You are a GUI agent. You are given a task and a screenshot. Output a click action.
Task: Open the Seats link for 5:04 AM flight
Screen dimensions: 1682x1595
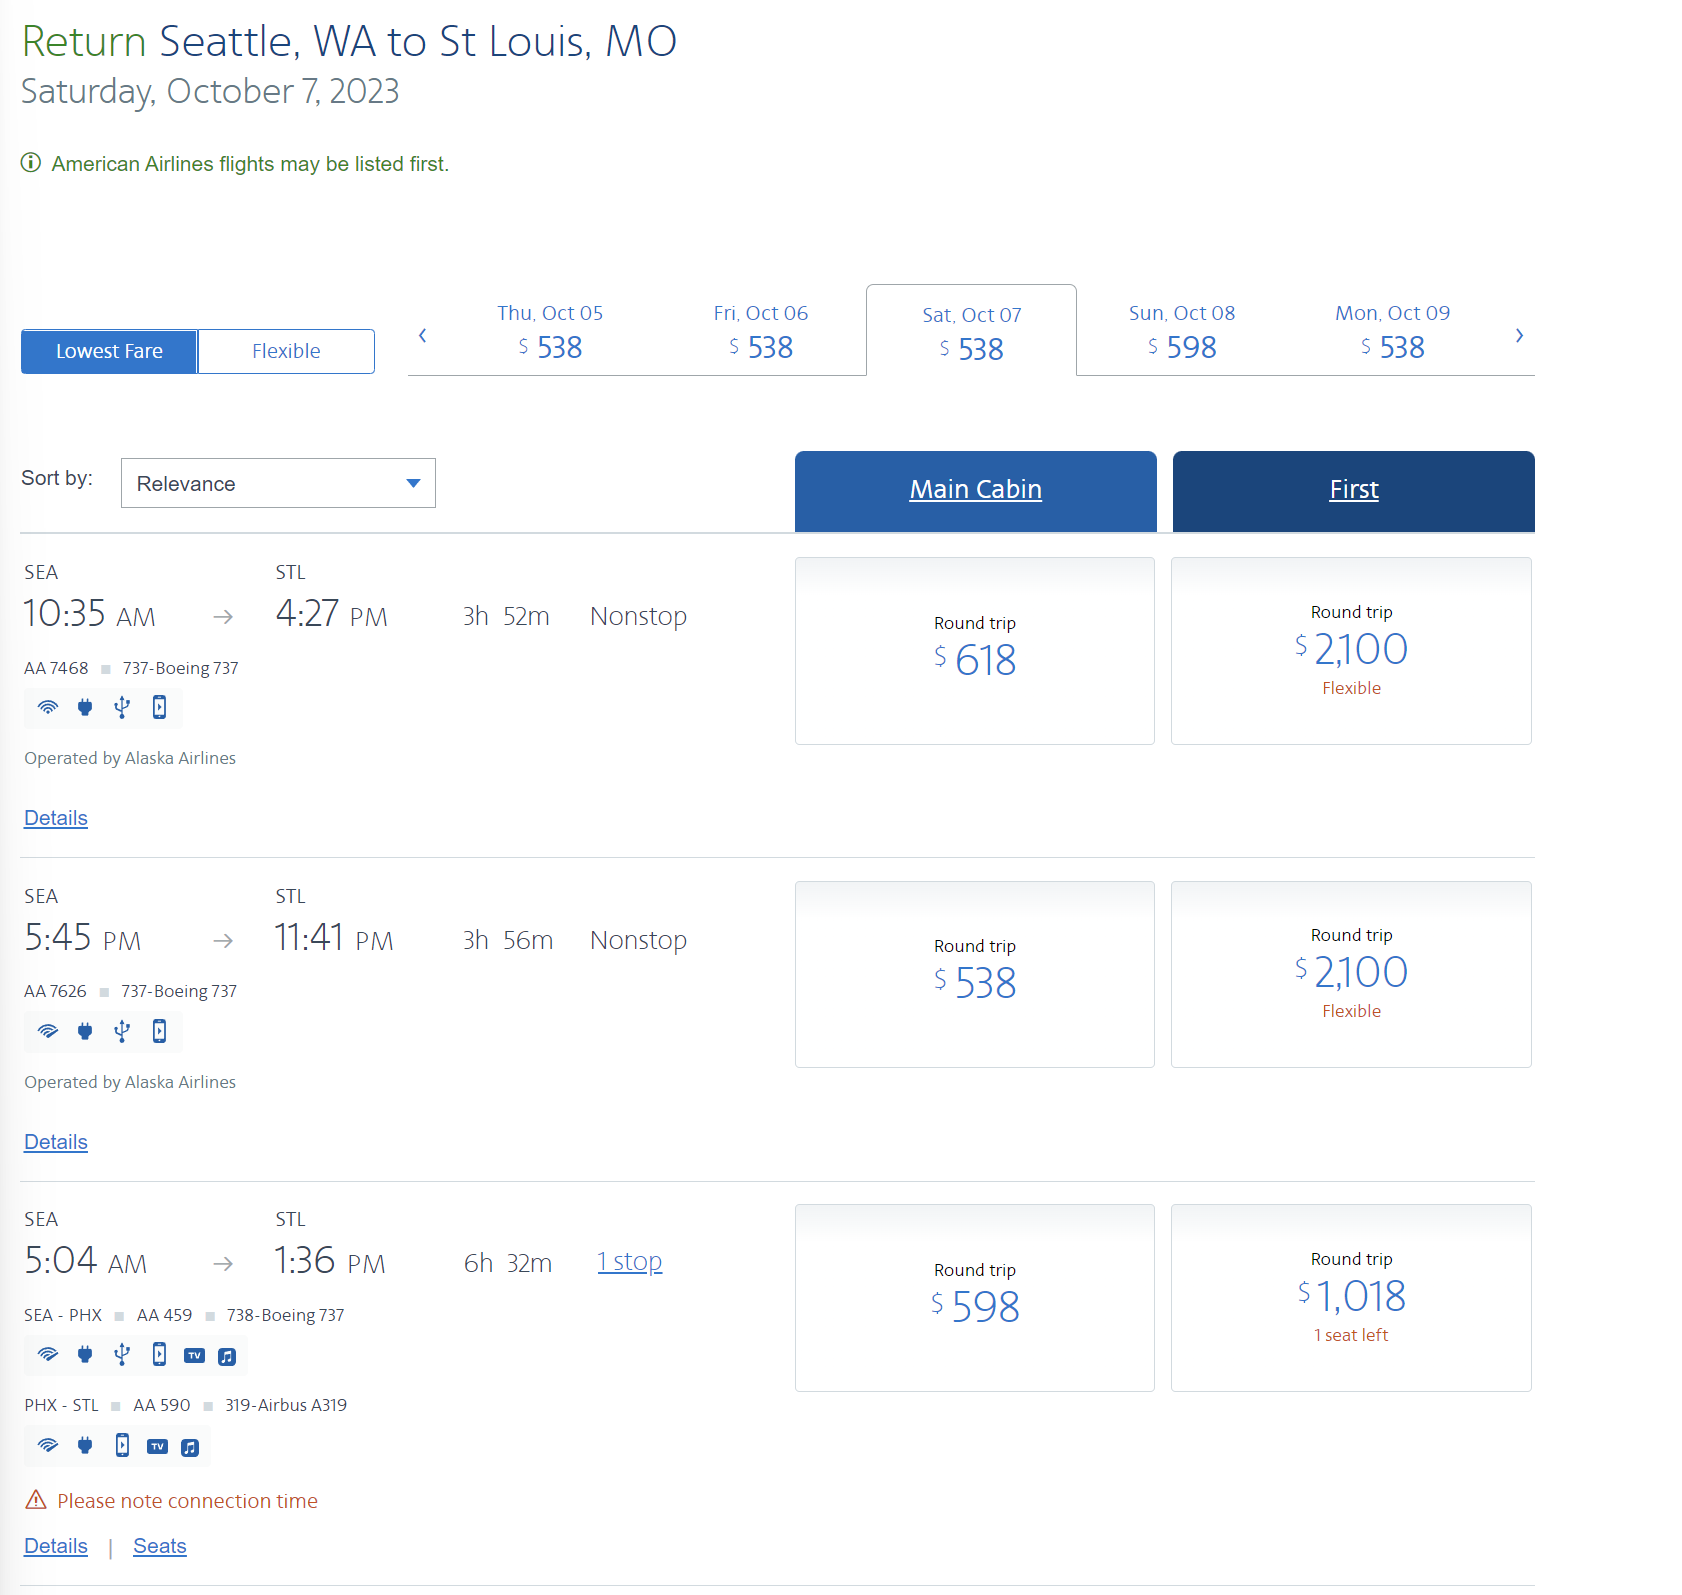tap(160, 1546)
